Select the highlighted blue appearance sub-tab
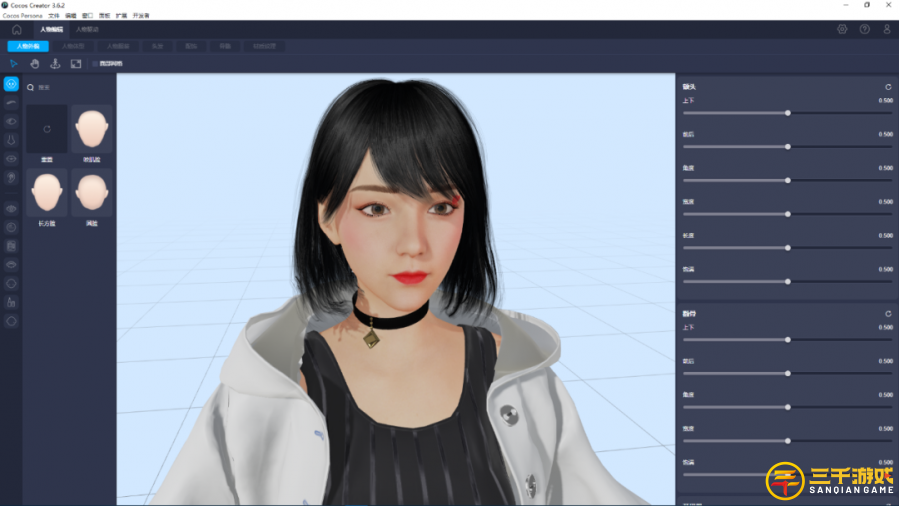This screenshot has width=899, height=506. coord(28,46)
